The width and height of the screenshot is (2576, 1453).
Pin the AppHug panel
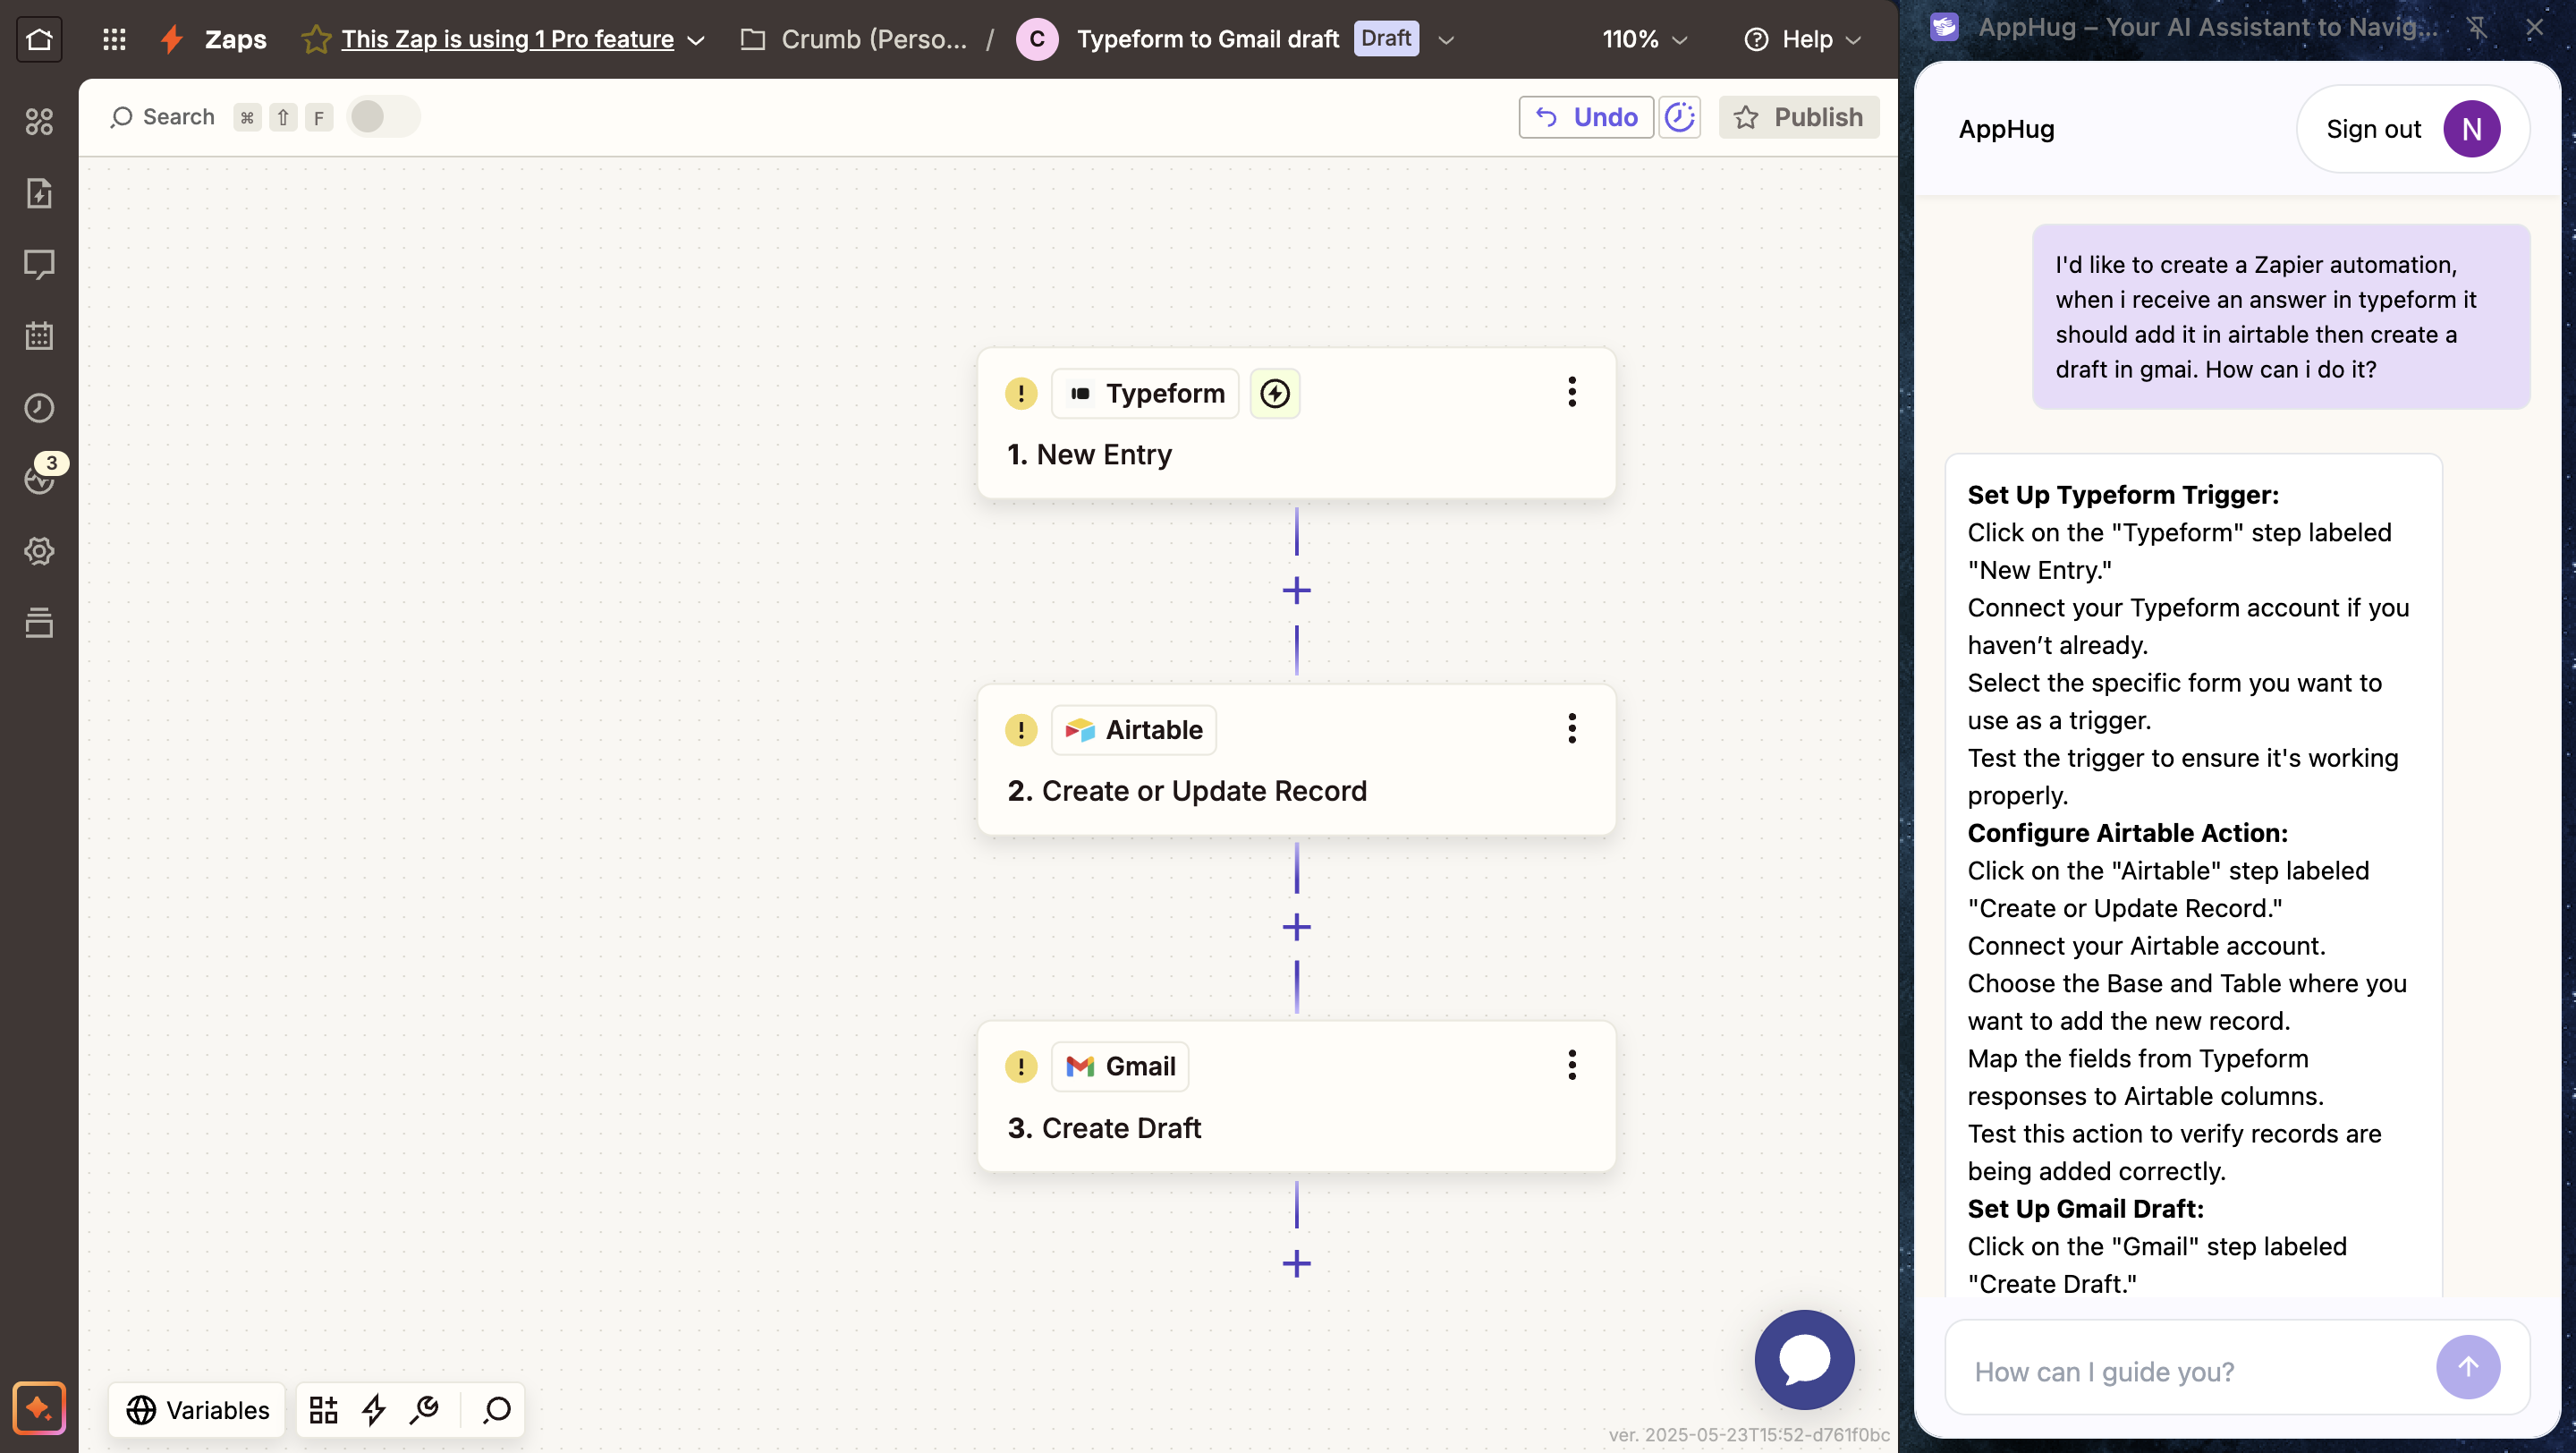(2477, 27)
